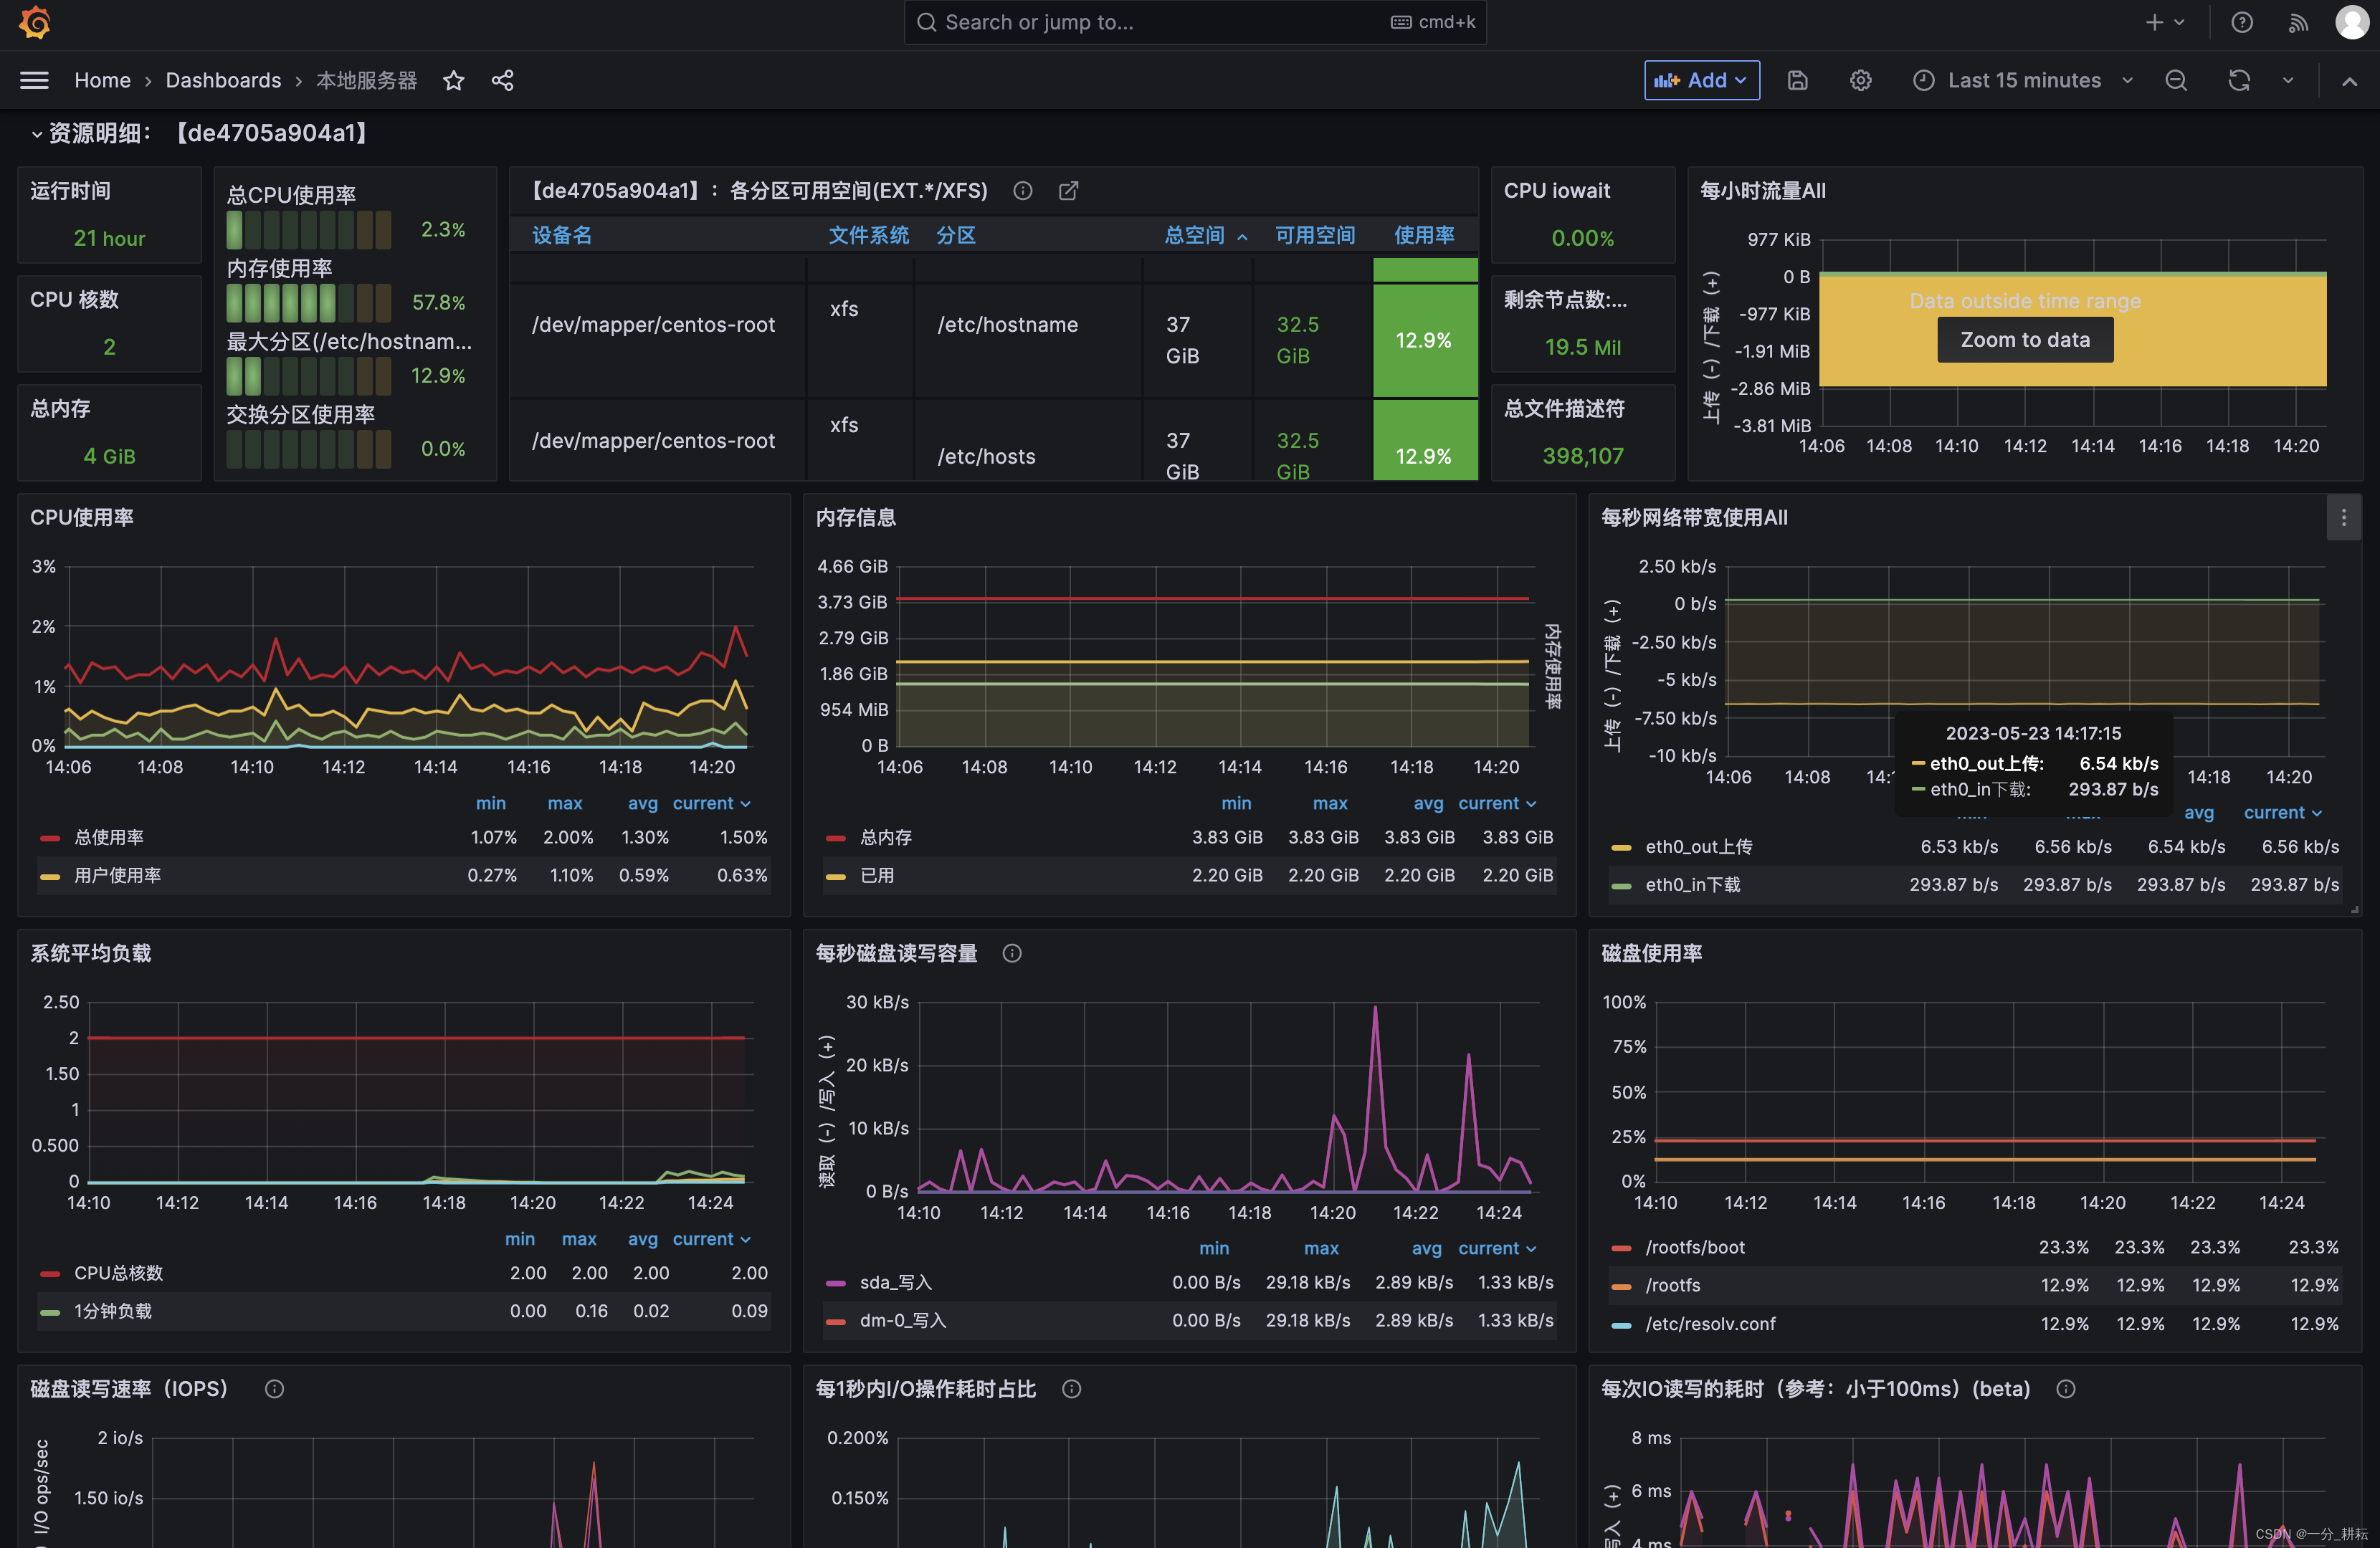
Task: Open the current sort dropdown in 系统平均负载 legend
Action: pyautogui.click(x=710, y=1238)
